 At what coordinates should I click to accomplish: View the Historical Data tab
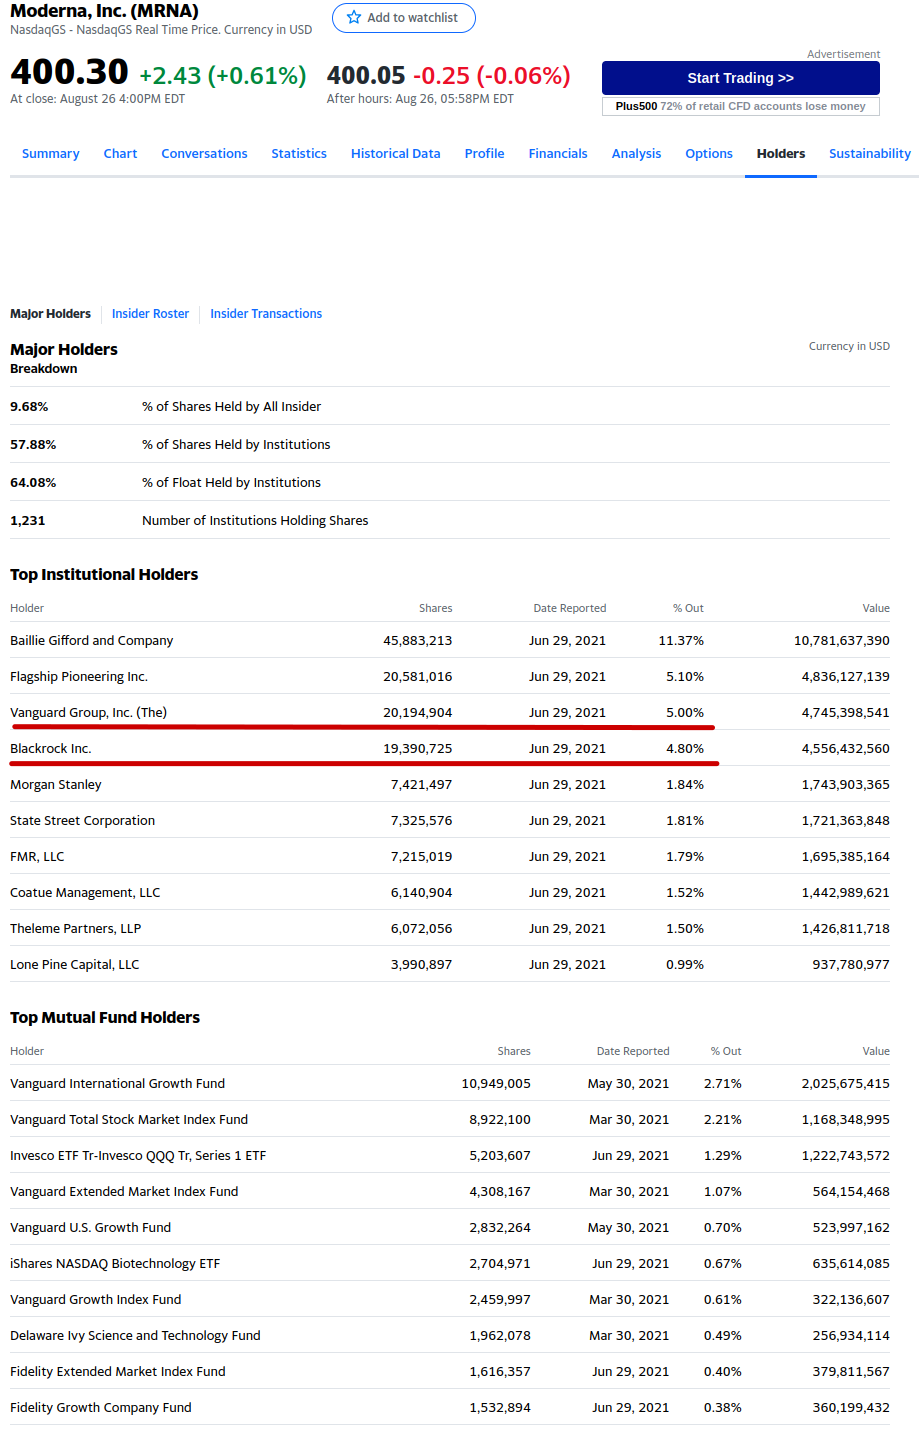click(x=395, y=154)
